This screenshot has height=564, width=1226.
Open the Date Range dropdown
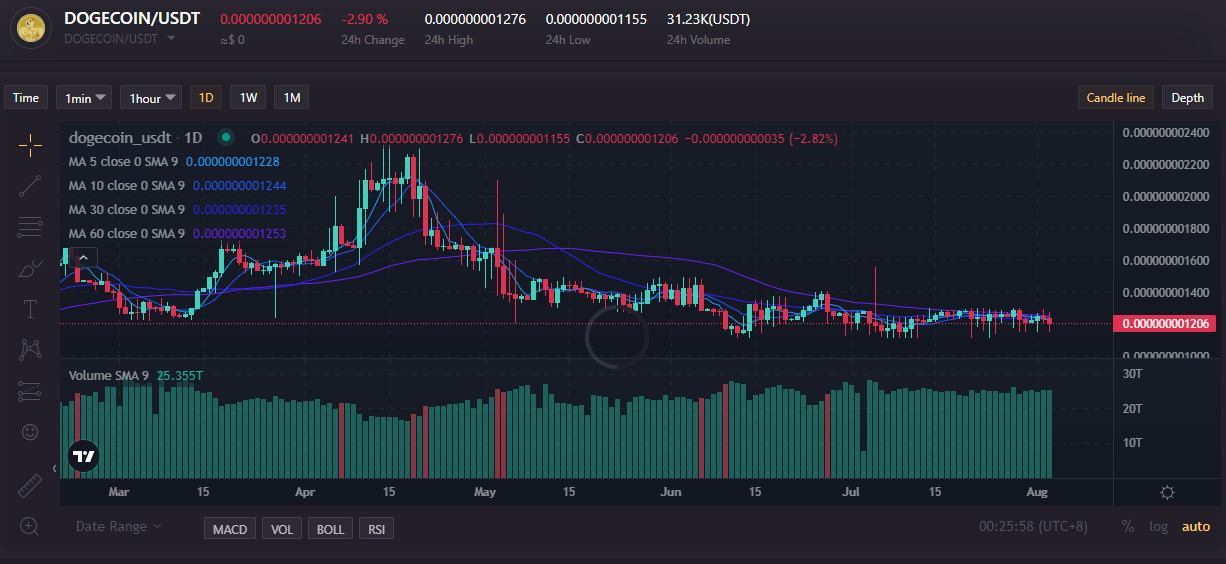118,527
